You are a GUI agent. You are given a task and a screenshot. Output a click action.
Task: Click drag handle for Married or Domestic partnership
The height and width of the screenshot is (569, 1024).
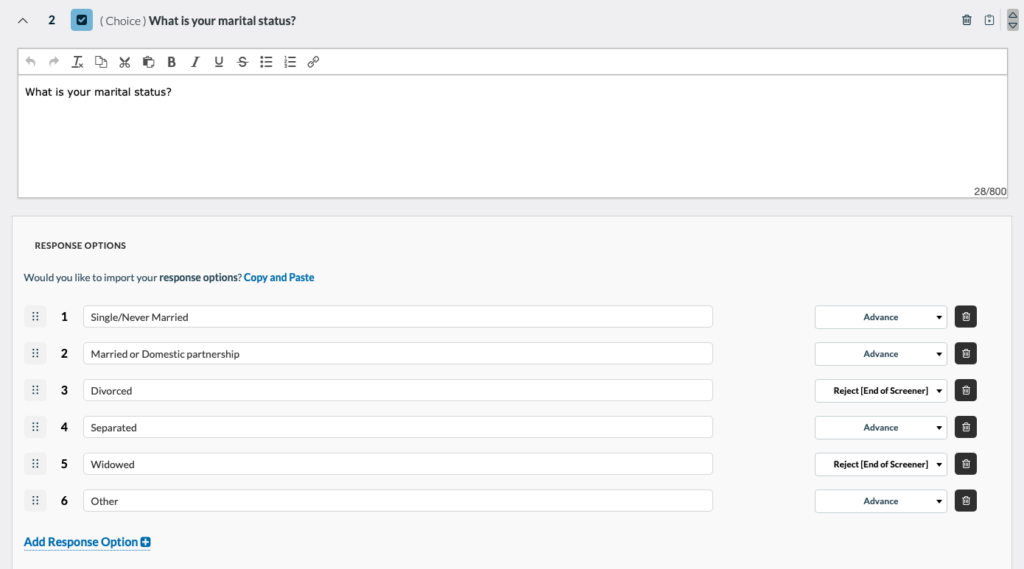click(x=35, y=353)
